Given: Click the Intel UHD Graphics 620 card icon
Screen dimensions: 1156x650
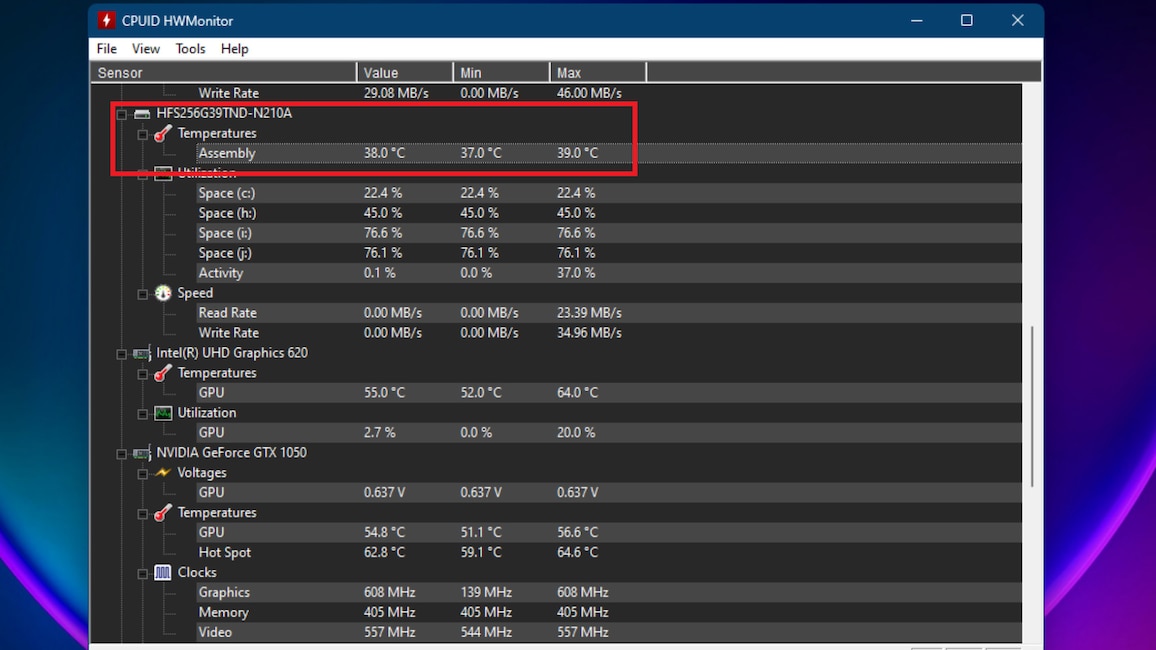Looking at the screenshot, I should pos(142,354).
